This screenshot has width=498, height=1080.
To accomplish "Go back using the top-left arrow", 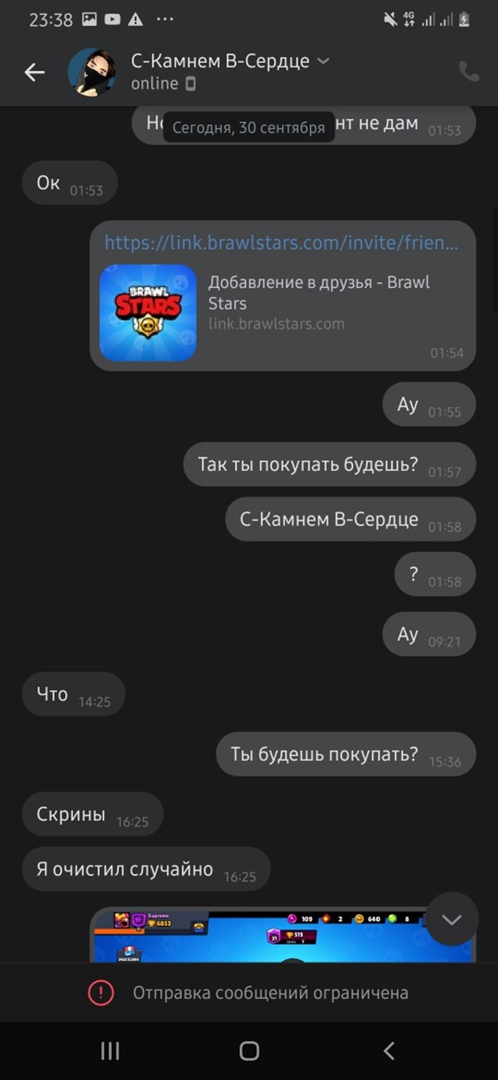I will 34,72.
